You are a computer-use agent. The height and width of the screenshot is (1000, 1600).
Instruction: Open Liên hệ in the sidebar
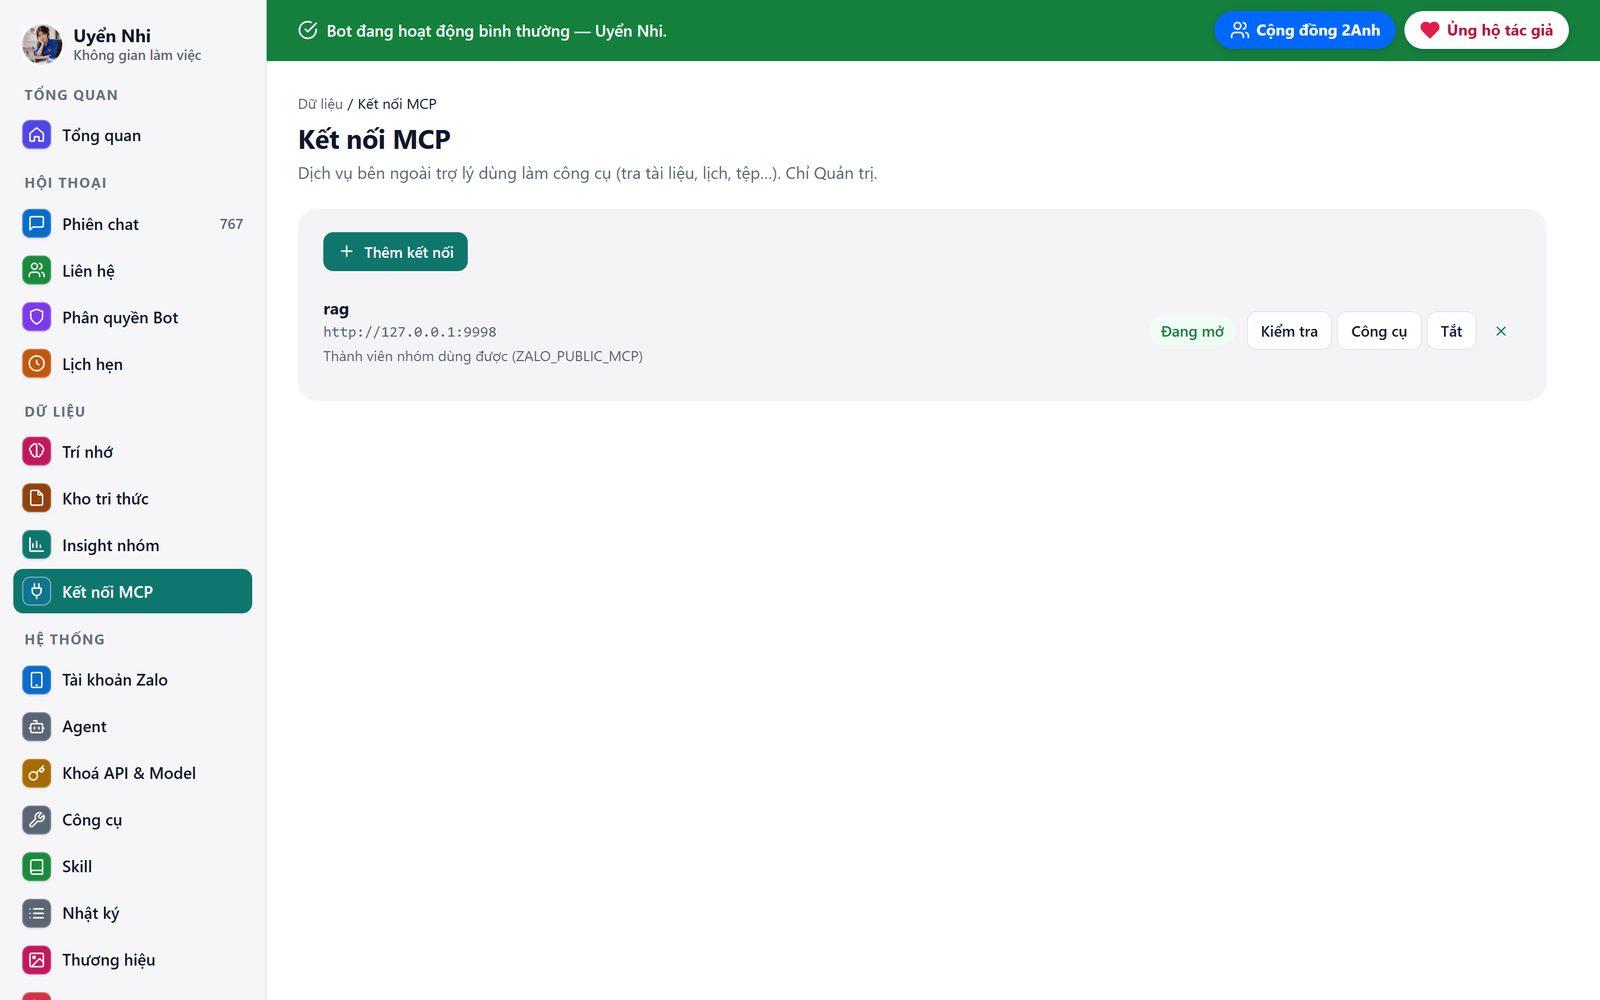133,271
